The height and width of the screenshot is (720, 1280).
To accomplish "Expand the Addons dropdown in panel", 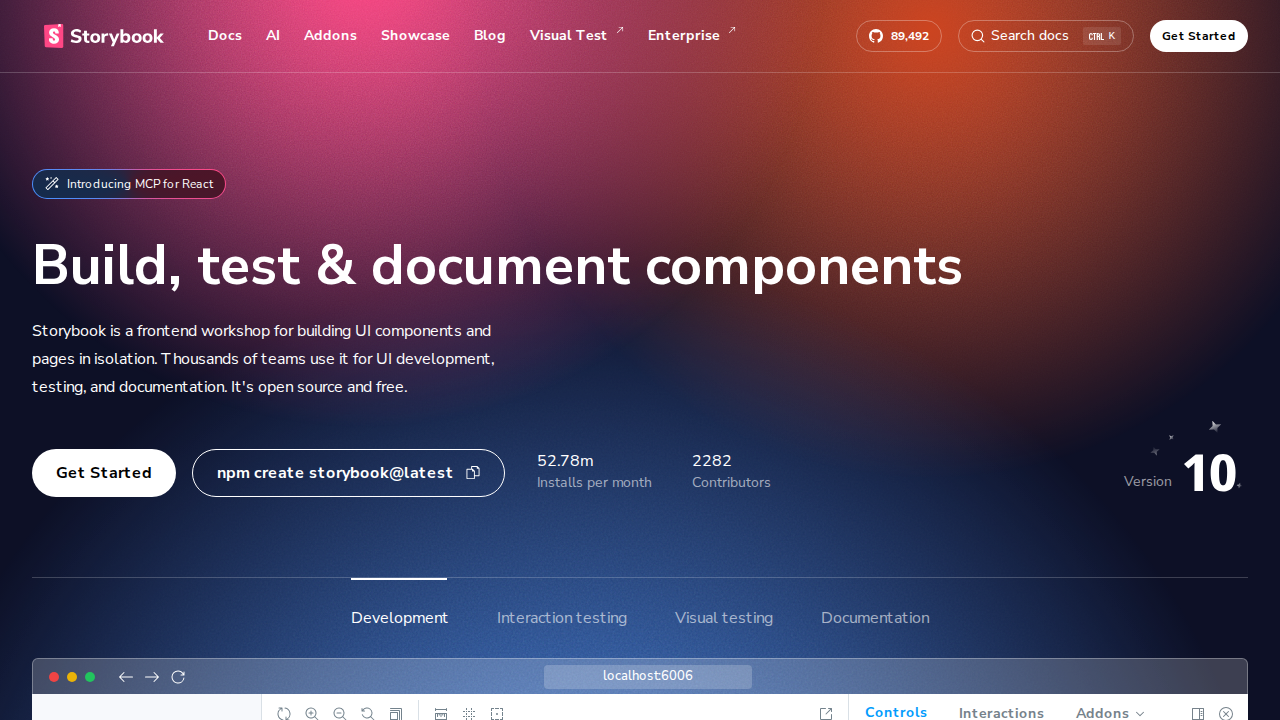I will click(1110, 713).
